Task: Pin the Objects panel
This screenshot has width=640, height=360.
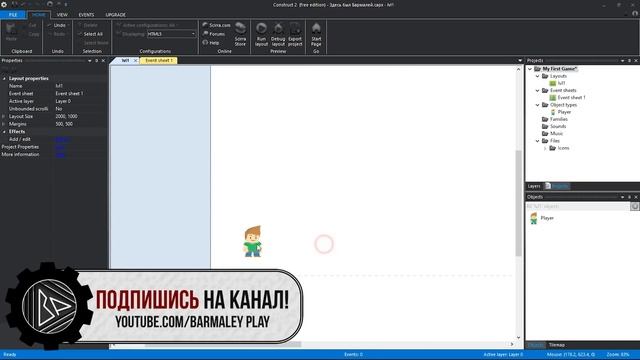Action: click(629, 197)
